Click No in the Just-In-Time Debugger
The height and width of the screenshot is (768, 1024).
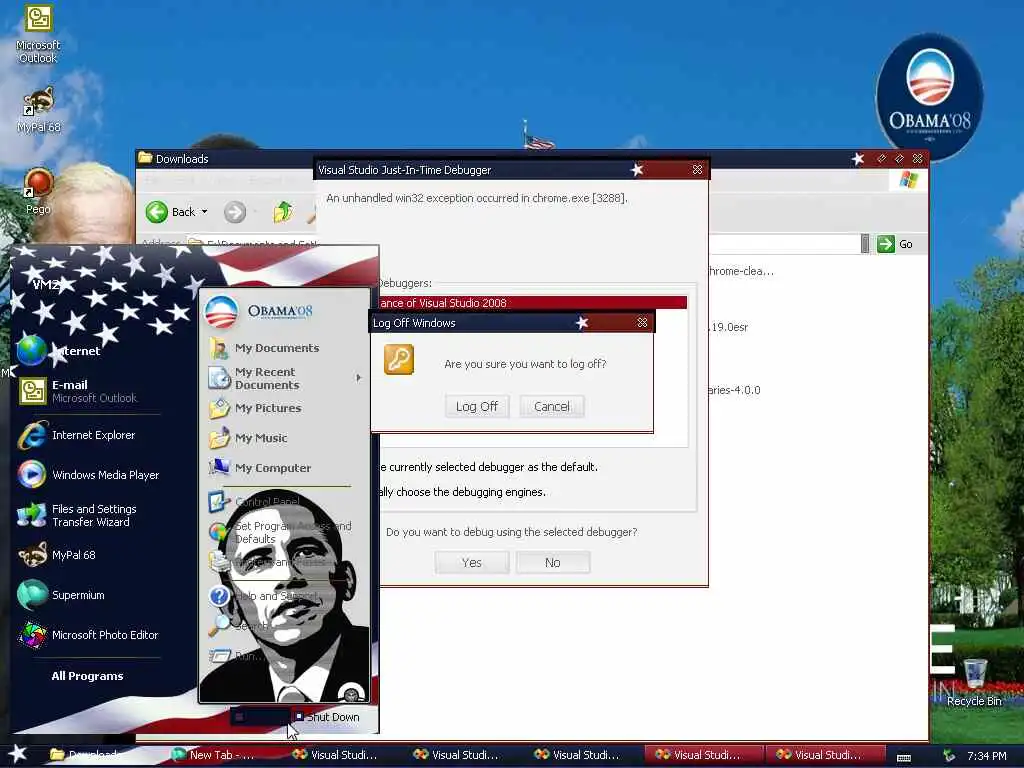pos(552,562)
